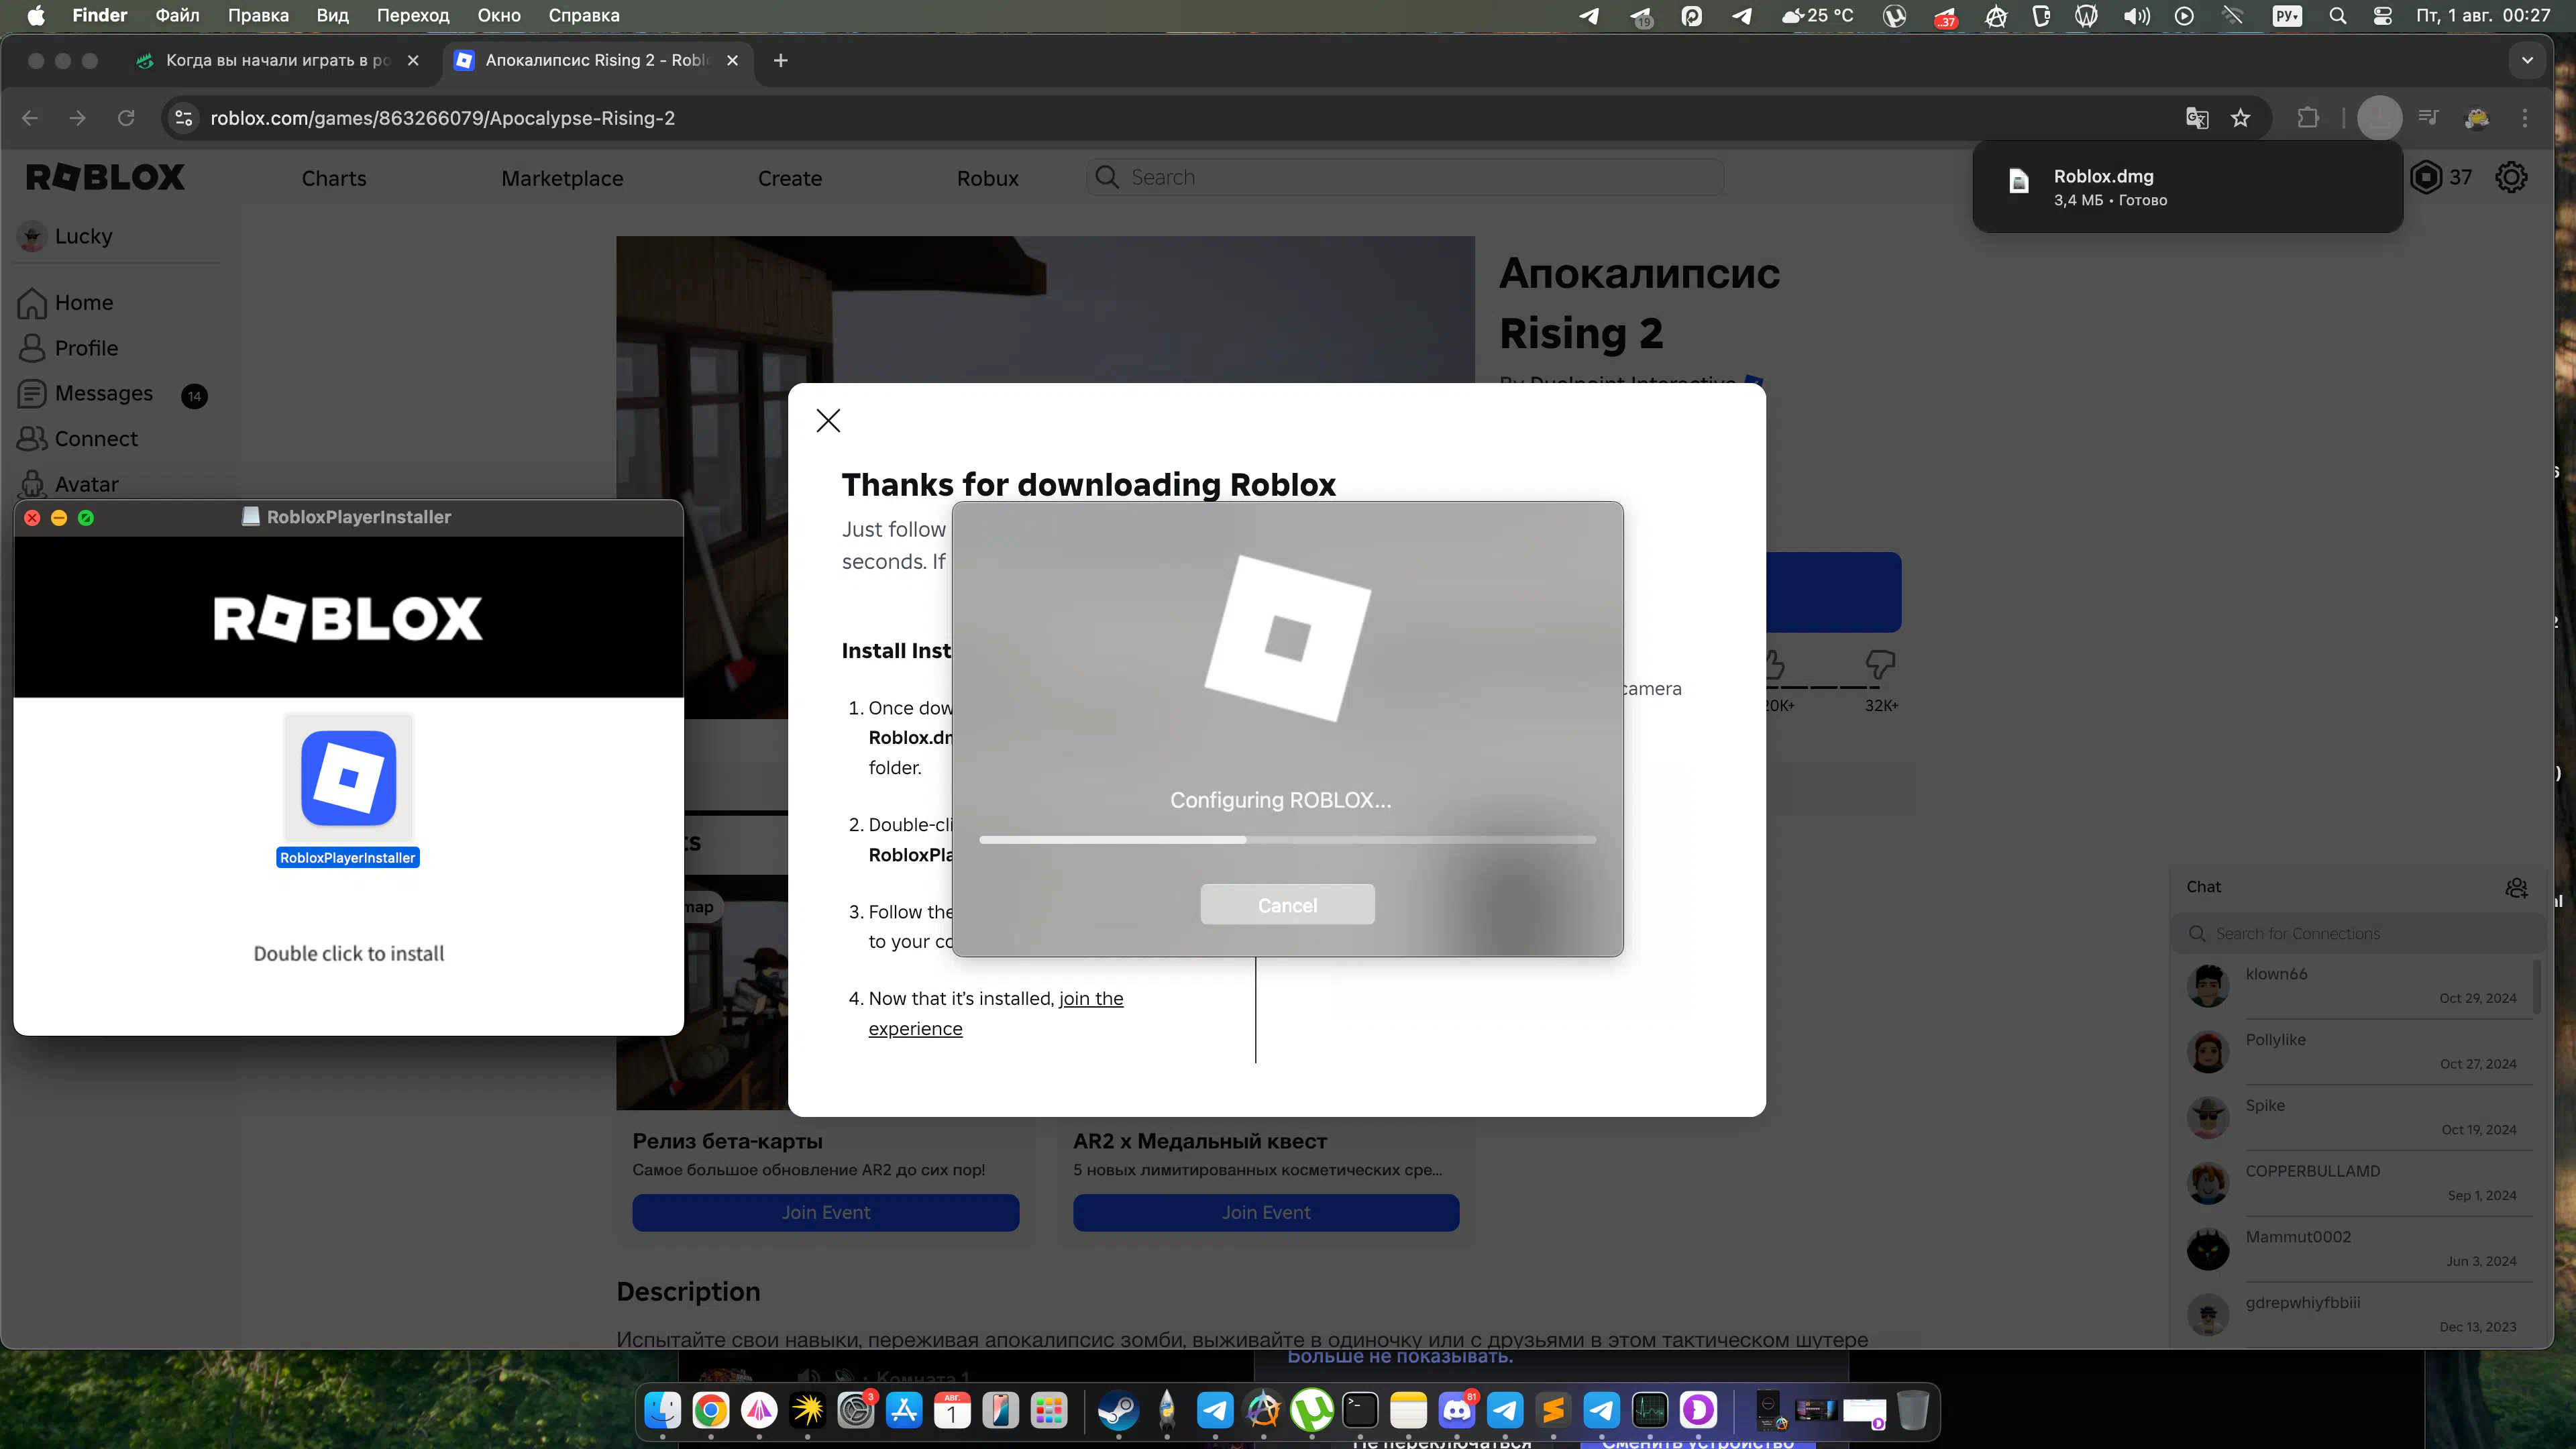The height and width of the screenshot is (1449, 2576).
Task: Open Discord from the Dock
Action: click(1457, 1410)
